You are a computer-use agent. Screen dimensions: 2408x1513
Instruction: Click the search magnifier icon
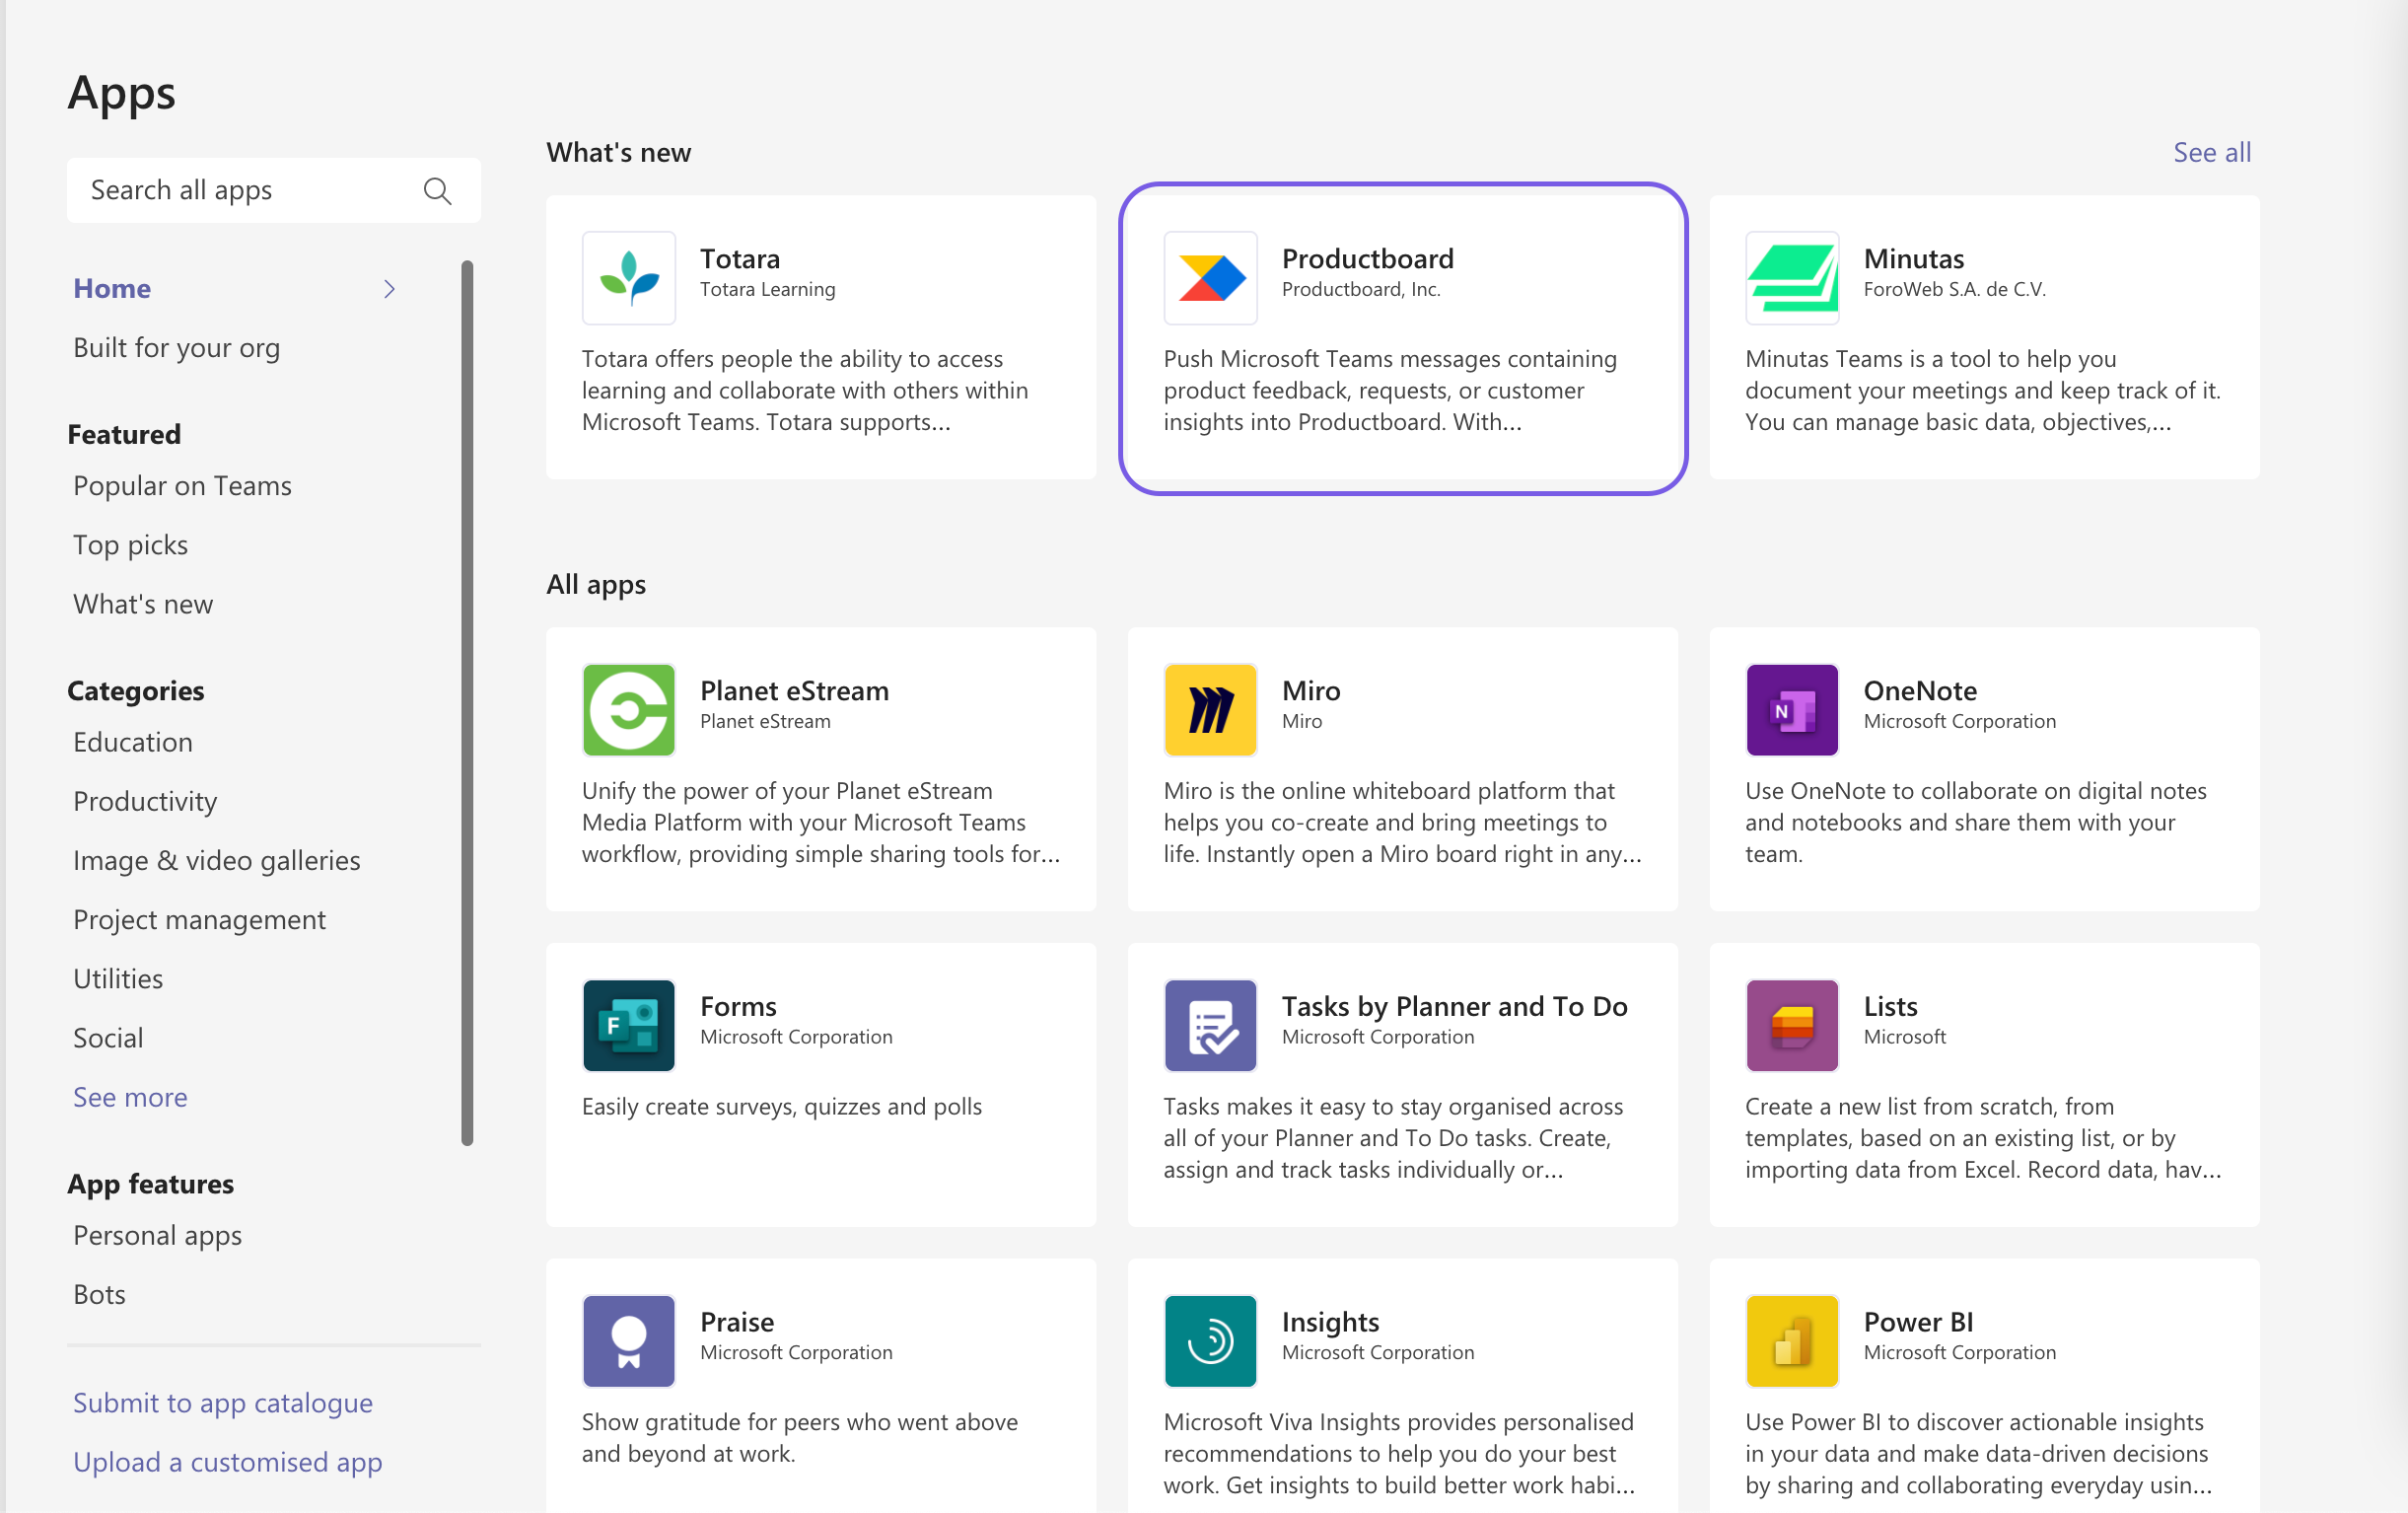point(437,190)
